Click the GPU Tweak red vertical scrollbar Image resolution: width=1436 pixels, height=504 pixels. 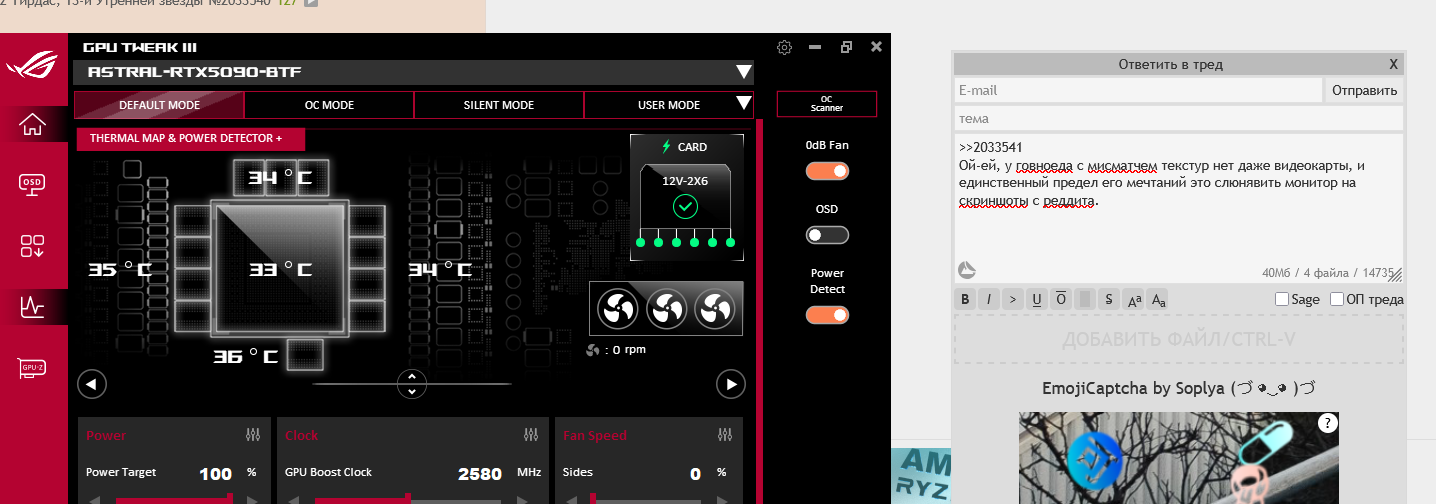tap(759, 310)
